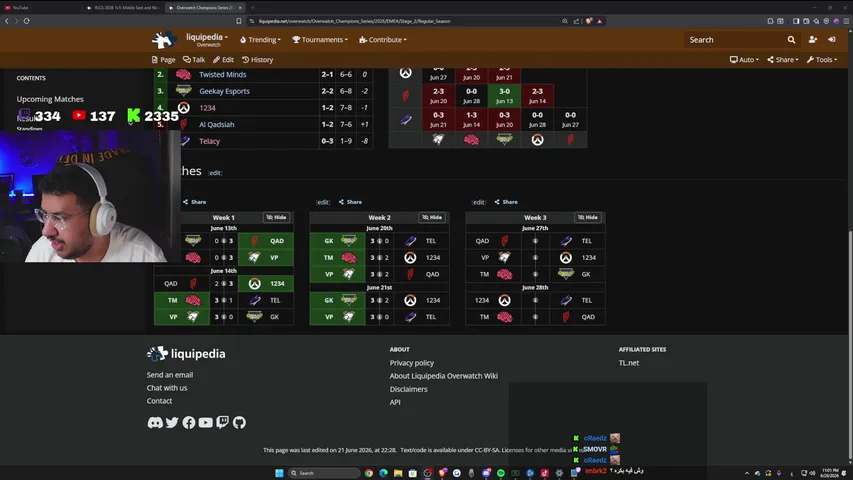Expand the liquipedia wiki selector dropdown
The height and width of the screenshot is (480, 853).
click(207, 38)
